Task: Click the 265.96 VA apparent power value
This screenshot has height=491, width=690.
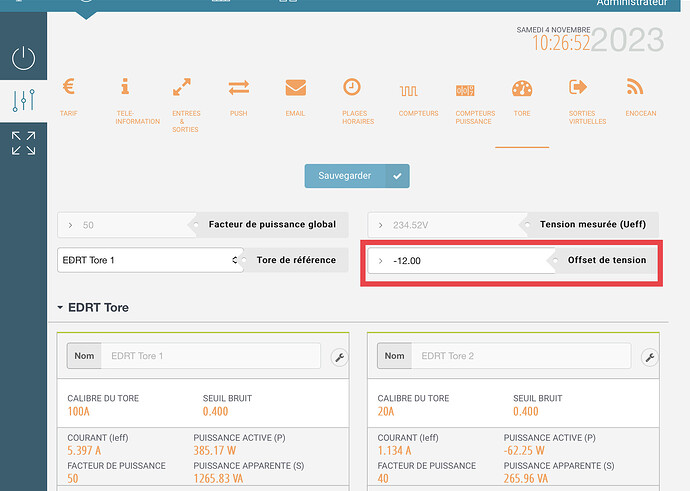Action: click(526, 478)
